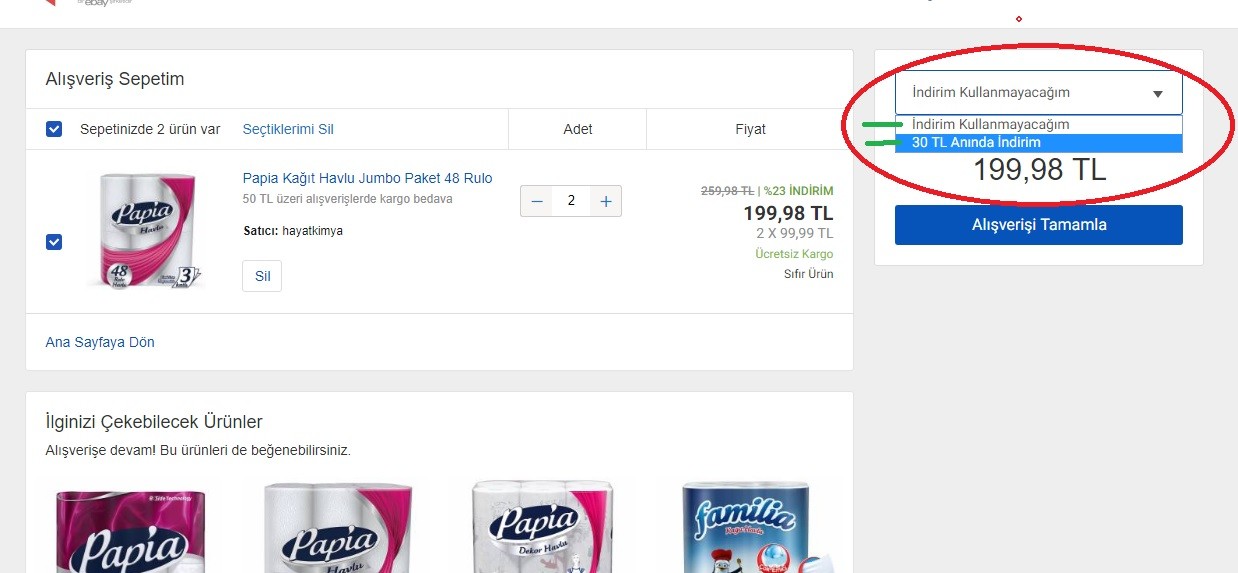Click the seller name "hayatkimya"
The height and width of the screenshot is (573, 1238).
point(311,231)
